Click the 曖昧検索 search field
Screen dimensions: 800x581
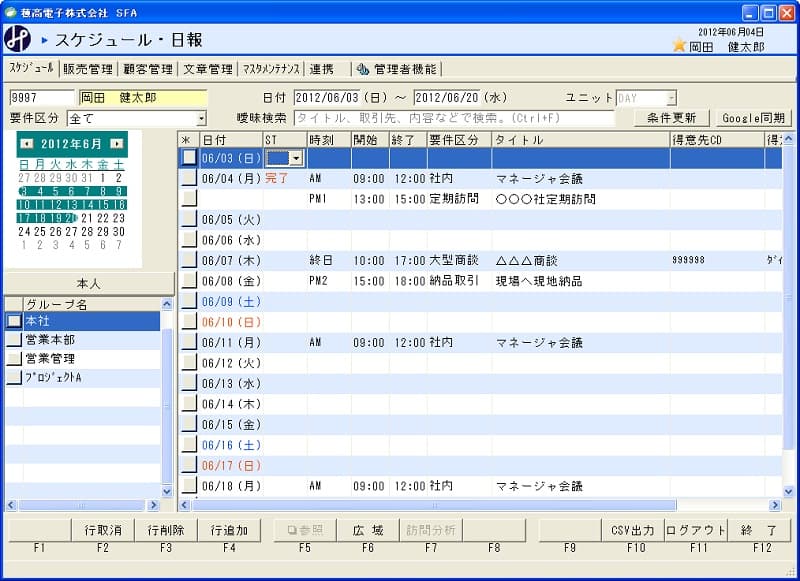pos(454,118)
